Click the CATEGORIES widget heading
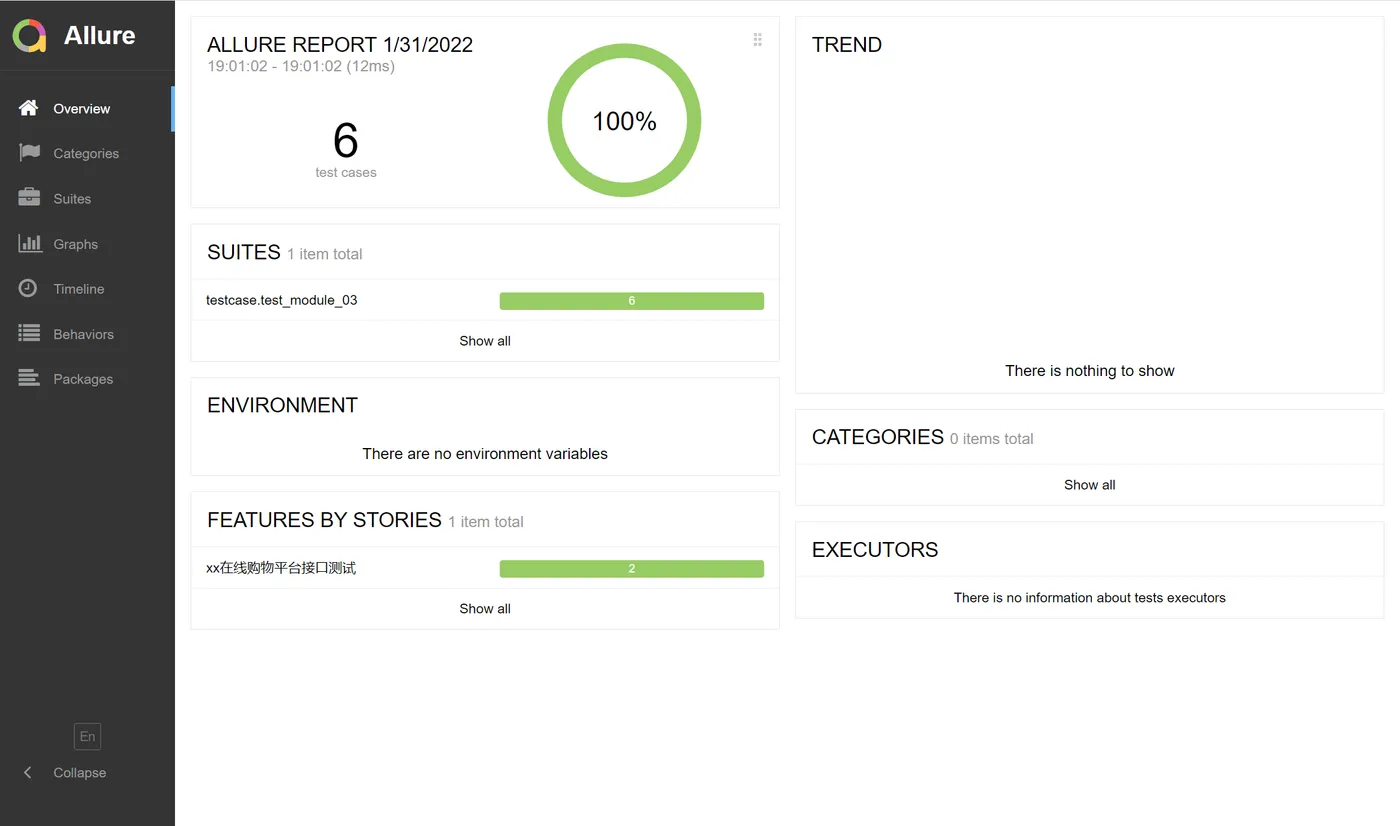This screenshot has width=1400, height=826. [878, 437]
